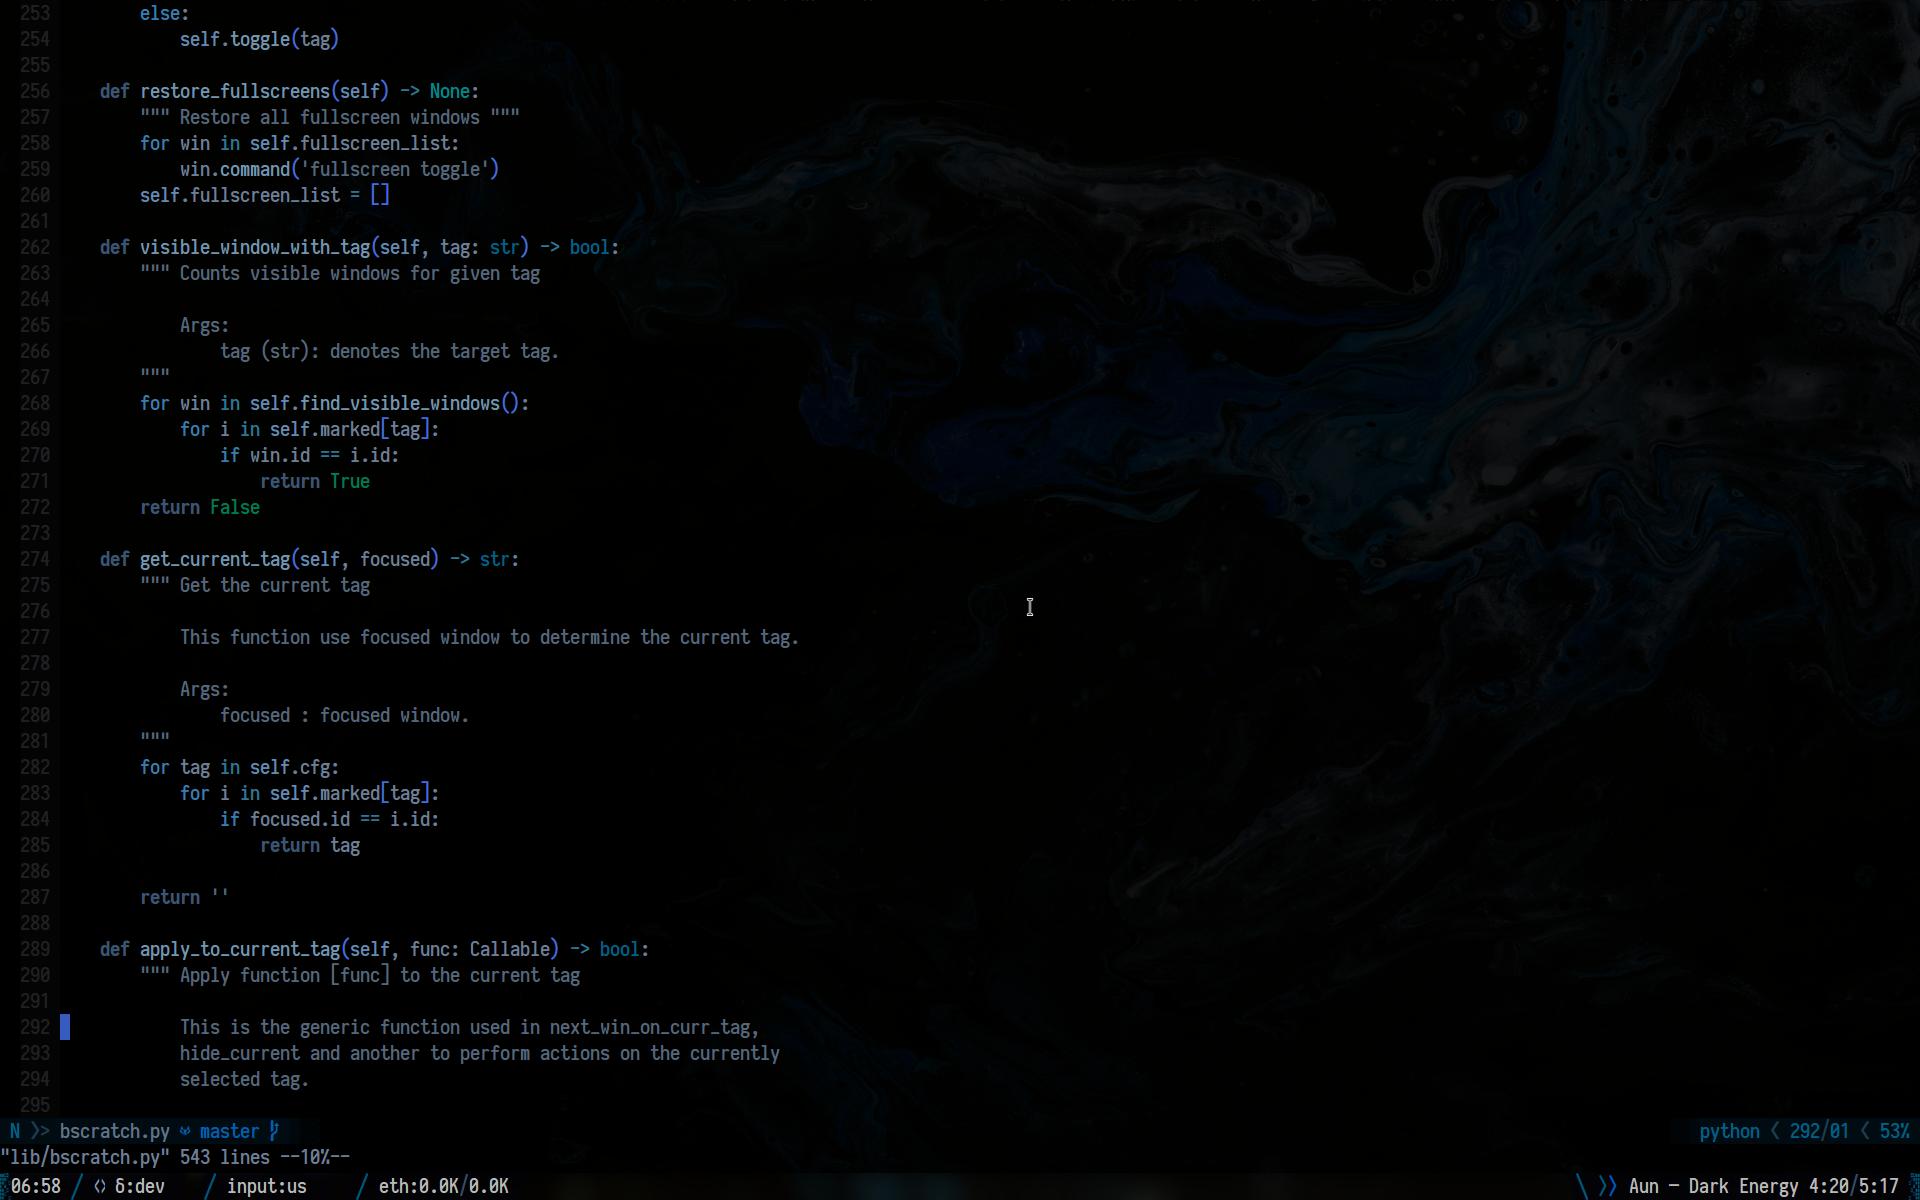Click 'return True' on line 271
The width and height of the screenshot is (1920, 1200).
[x=315, y=481]
